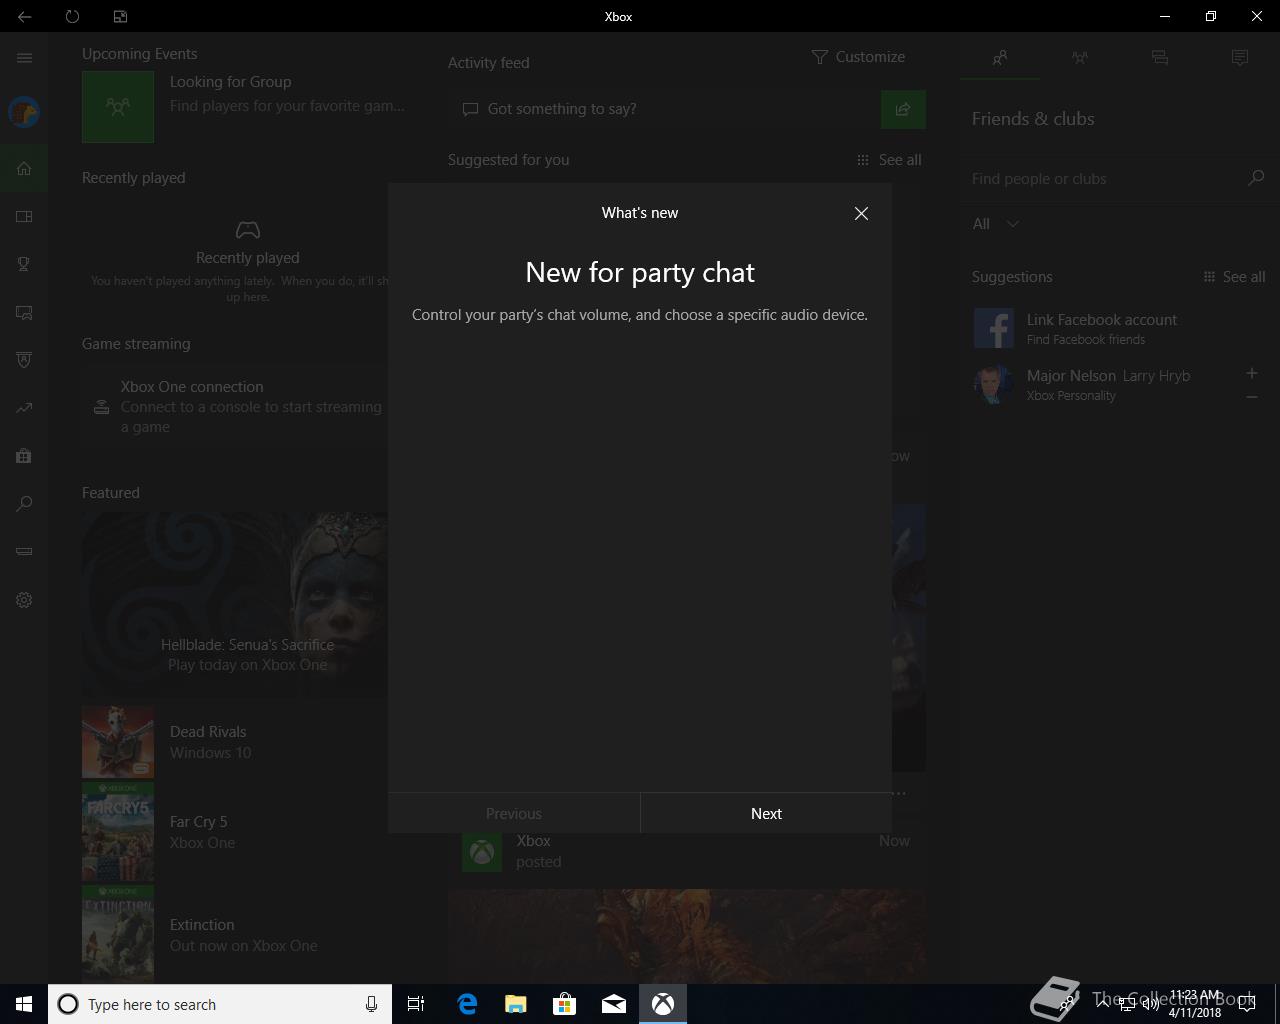The width and height of the screenshot is (1280, 1024).
Task: Open Microsoft Edge from taskbar
Action: (467, 1004)
